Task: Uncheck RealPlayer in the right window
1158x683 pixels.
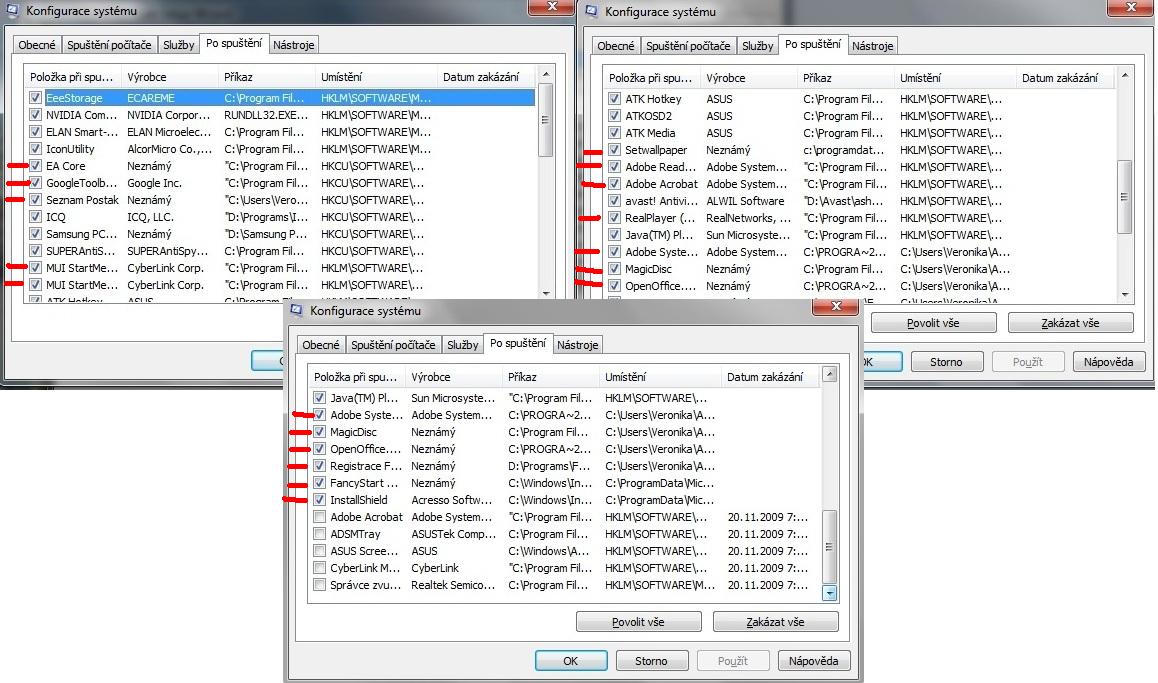Action: pos(614,217)
